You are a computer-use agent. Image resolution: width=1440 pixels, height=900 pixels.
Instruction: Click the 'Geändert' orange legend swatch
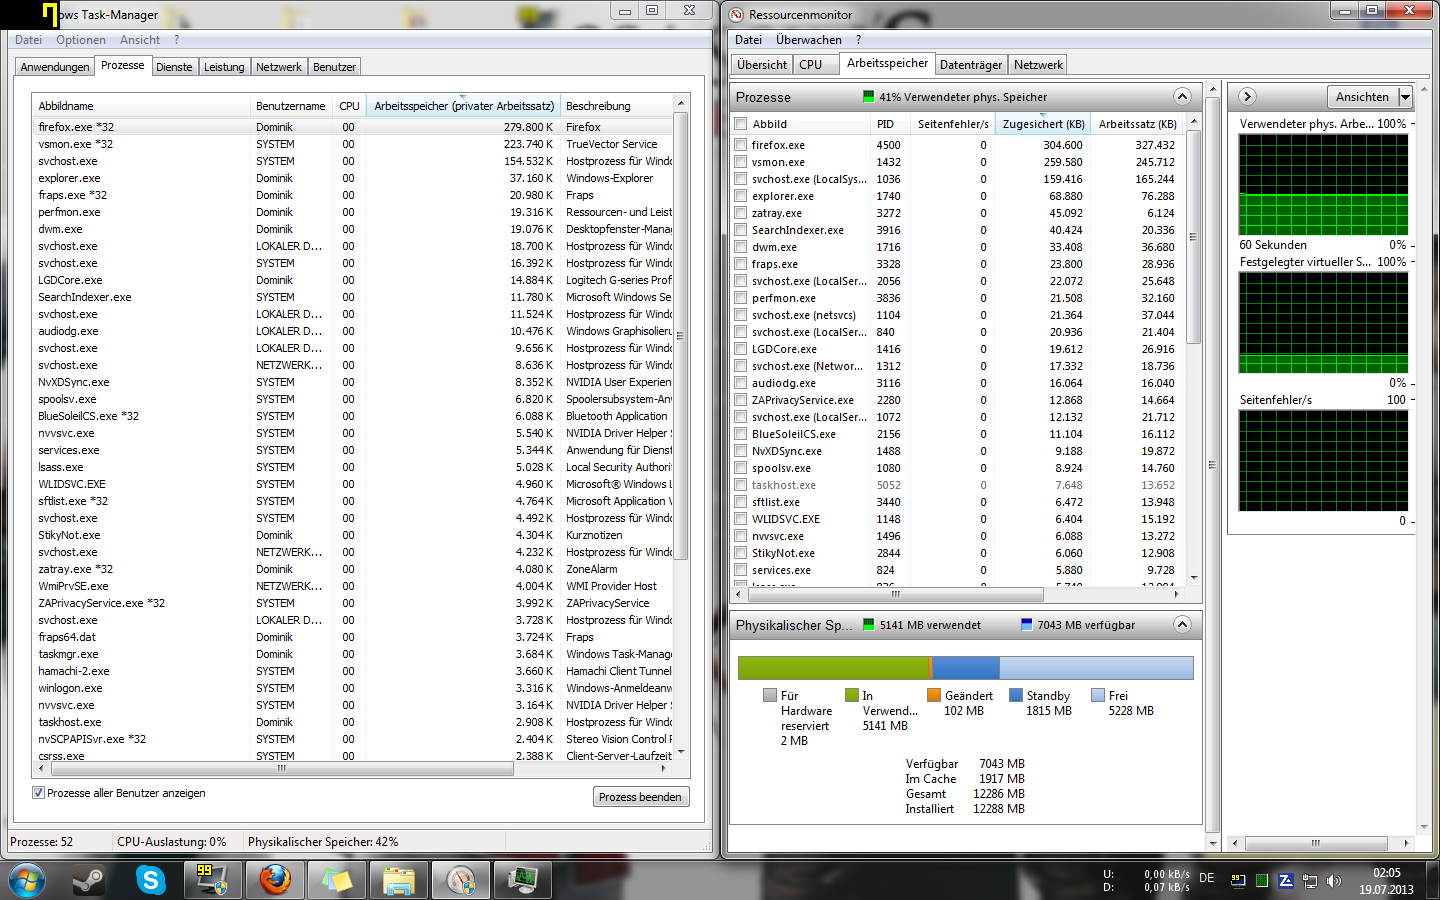click(934, 695)
